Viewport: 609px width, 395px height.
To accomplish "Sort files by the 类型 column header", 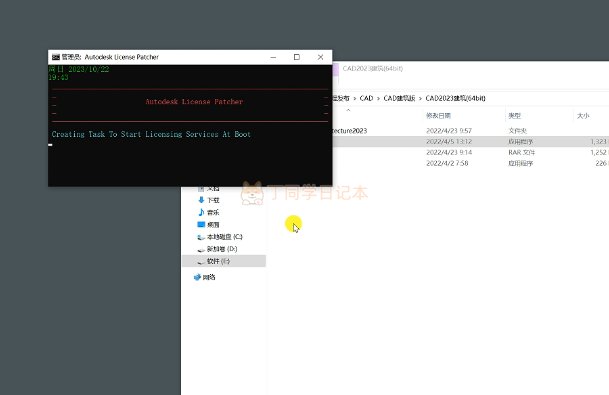I will point(515,115).
